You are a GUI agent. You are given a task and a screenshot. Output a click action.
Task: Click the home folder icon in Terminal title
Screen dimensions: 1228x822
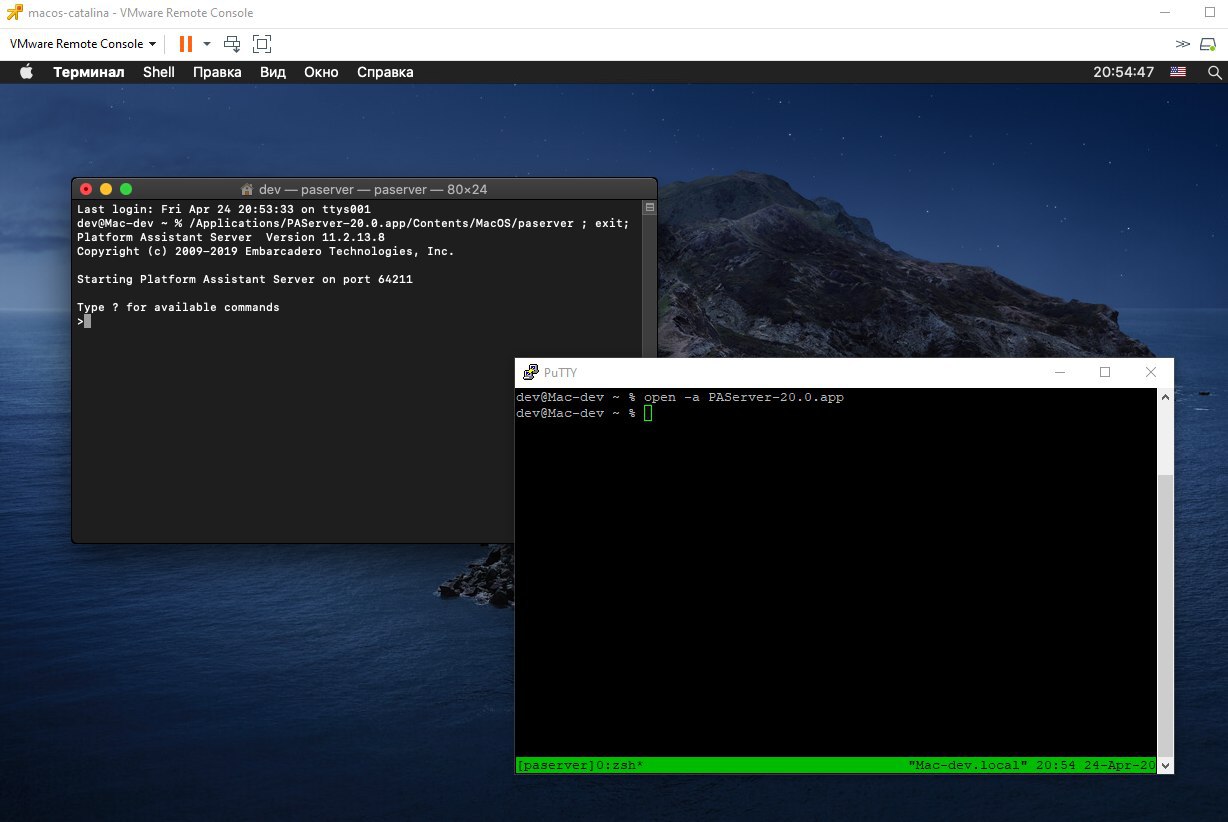click(x=248, y=189)
